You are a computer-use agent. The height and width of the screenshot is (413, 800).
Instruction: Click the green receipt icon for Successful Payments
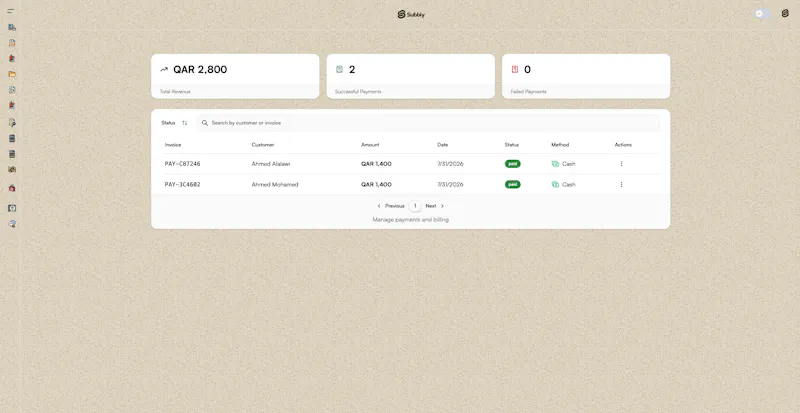click(x=339, y=69)
